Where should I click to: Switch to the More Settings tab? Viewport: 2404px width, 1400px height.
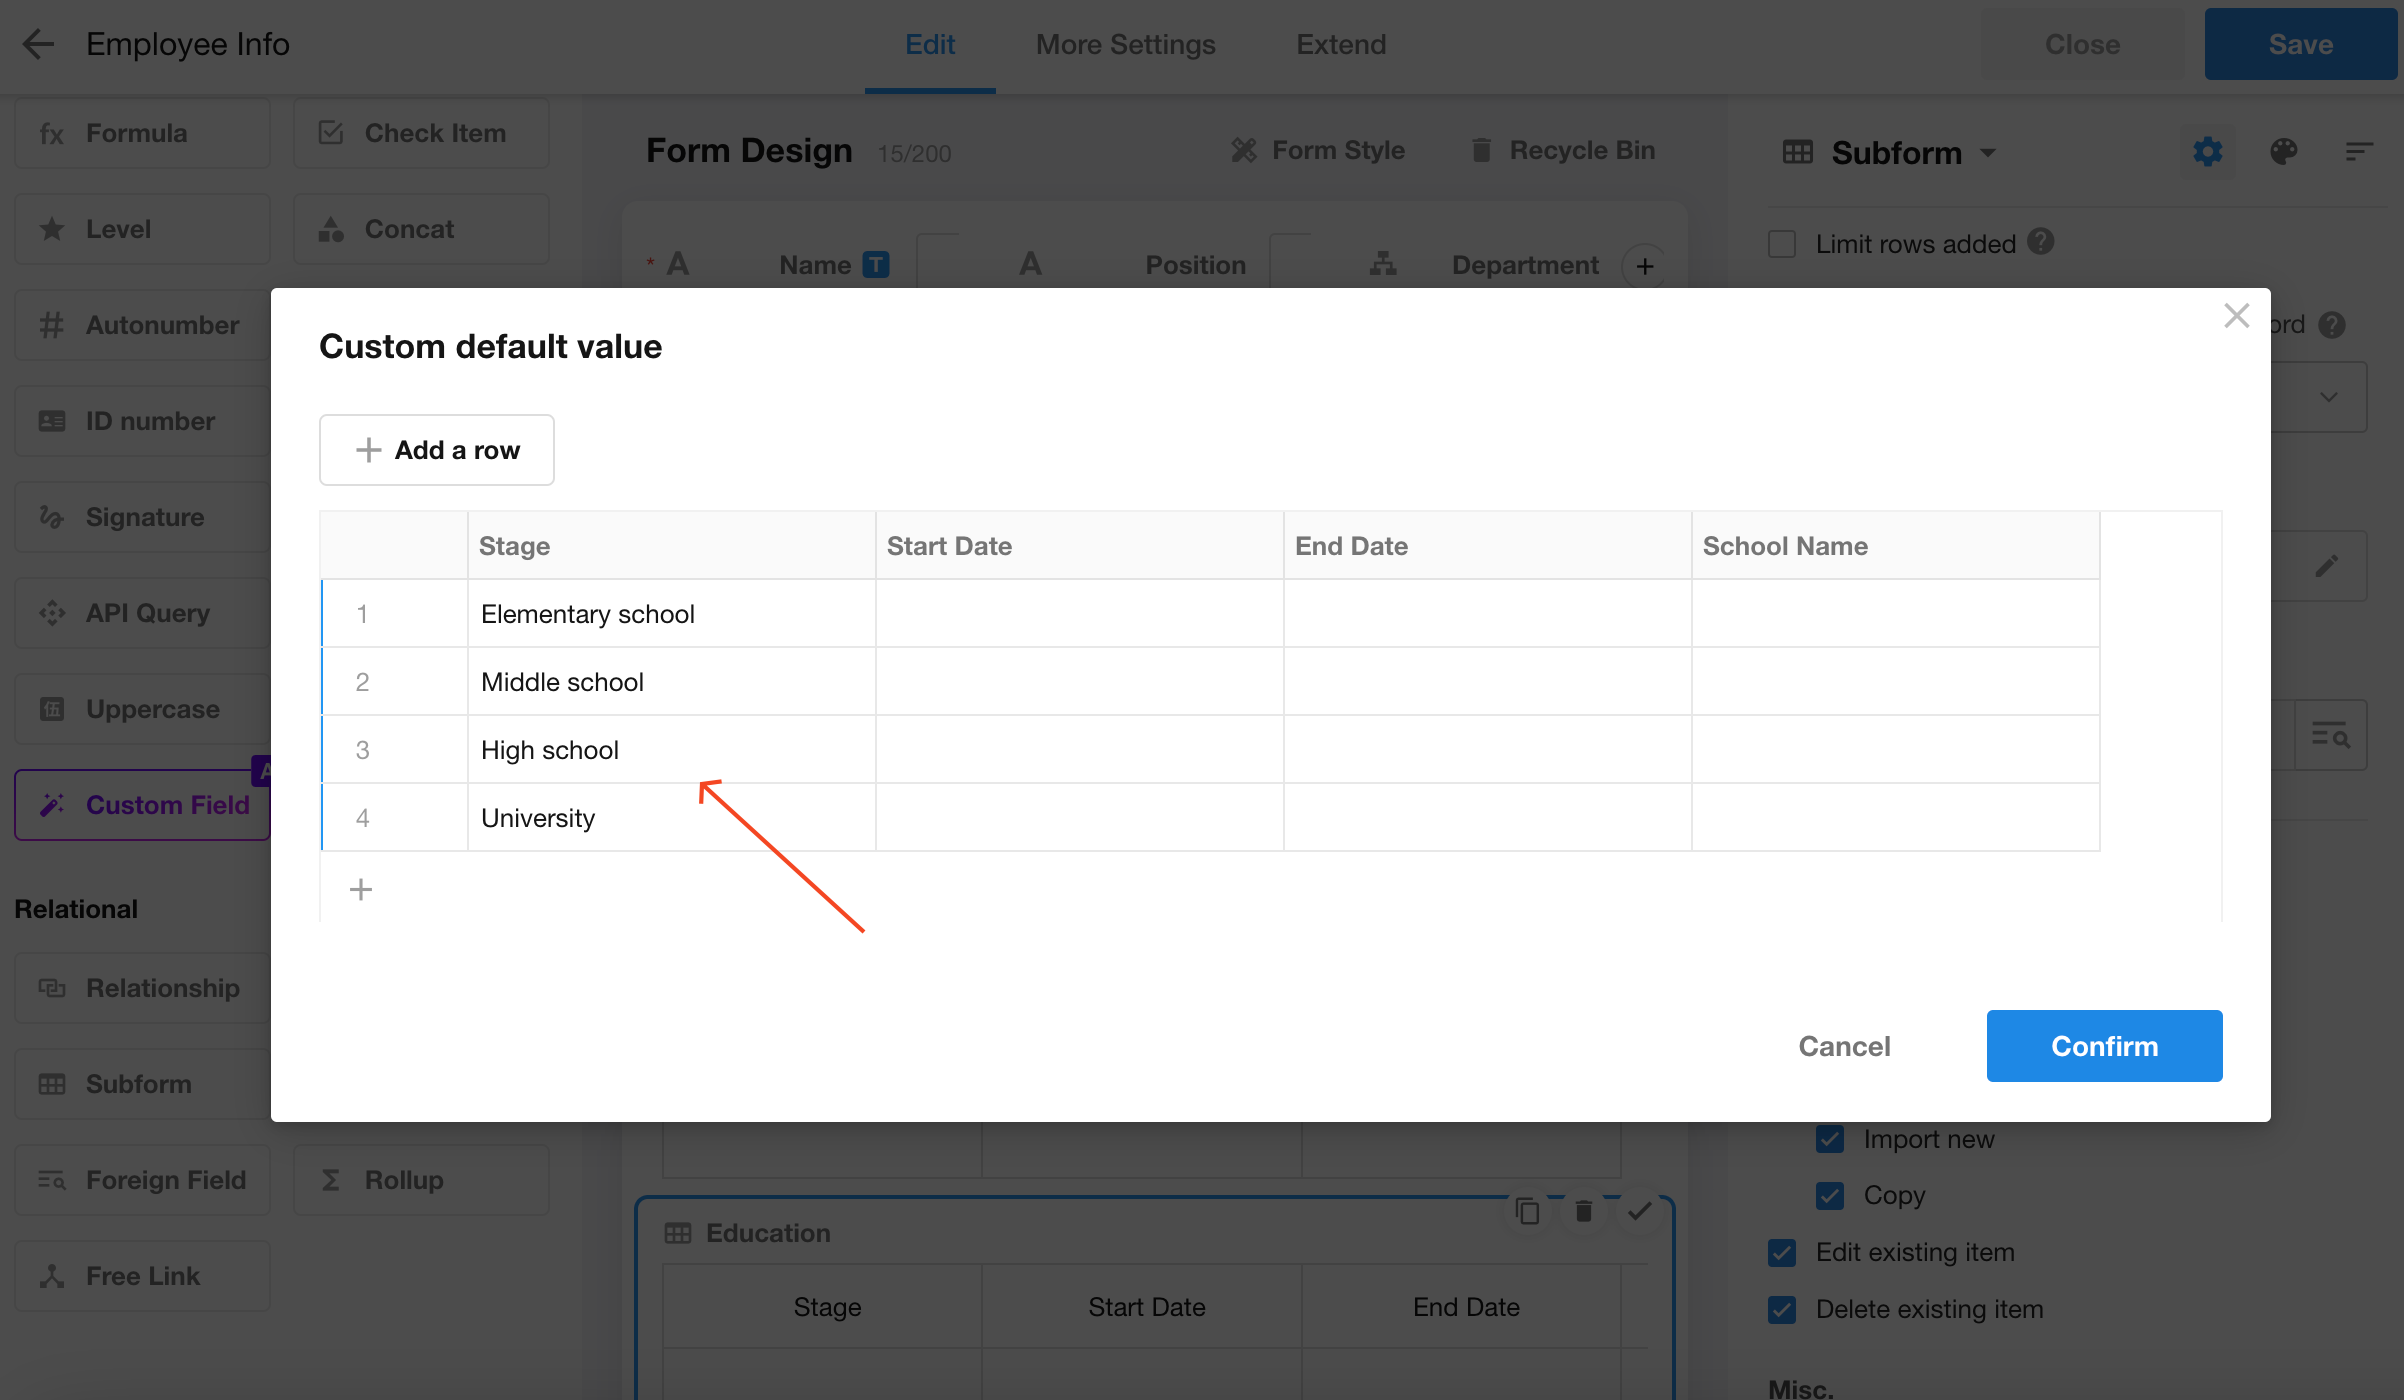(1125, 44)
